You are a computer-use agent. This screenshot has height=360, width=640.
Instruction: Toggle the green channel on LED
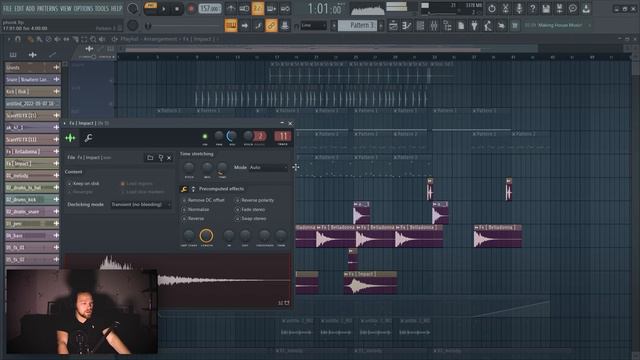pyautogui.click(x=205, y=136)
